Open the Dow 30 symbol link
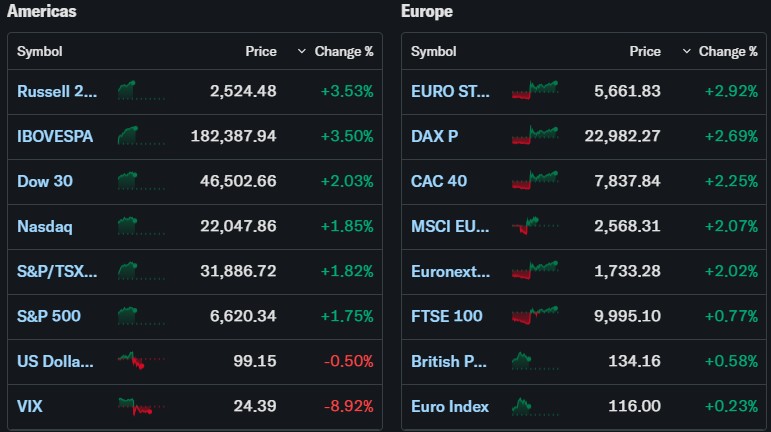 click(x=45, y=181)
